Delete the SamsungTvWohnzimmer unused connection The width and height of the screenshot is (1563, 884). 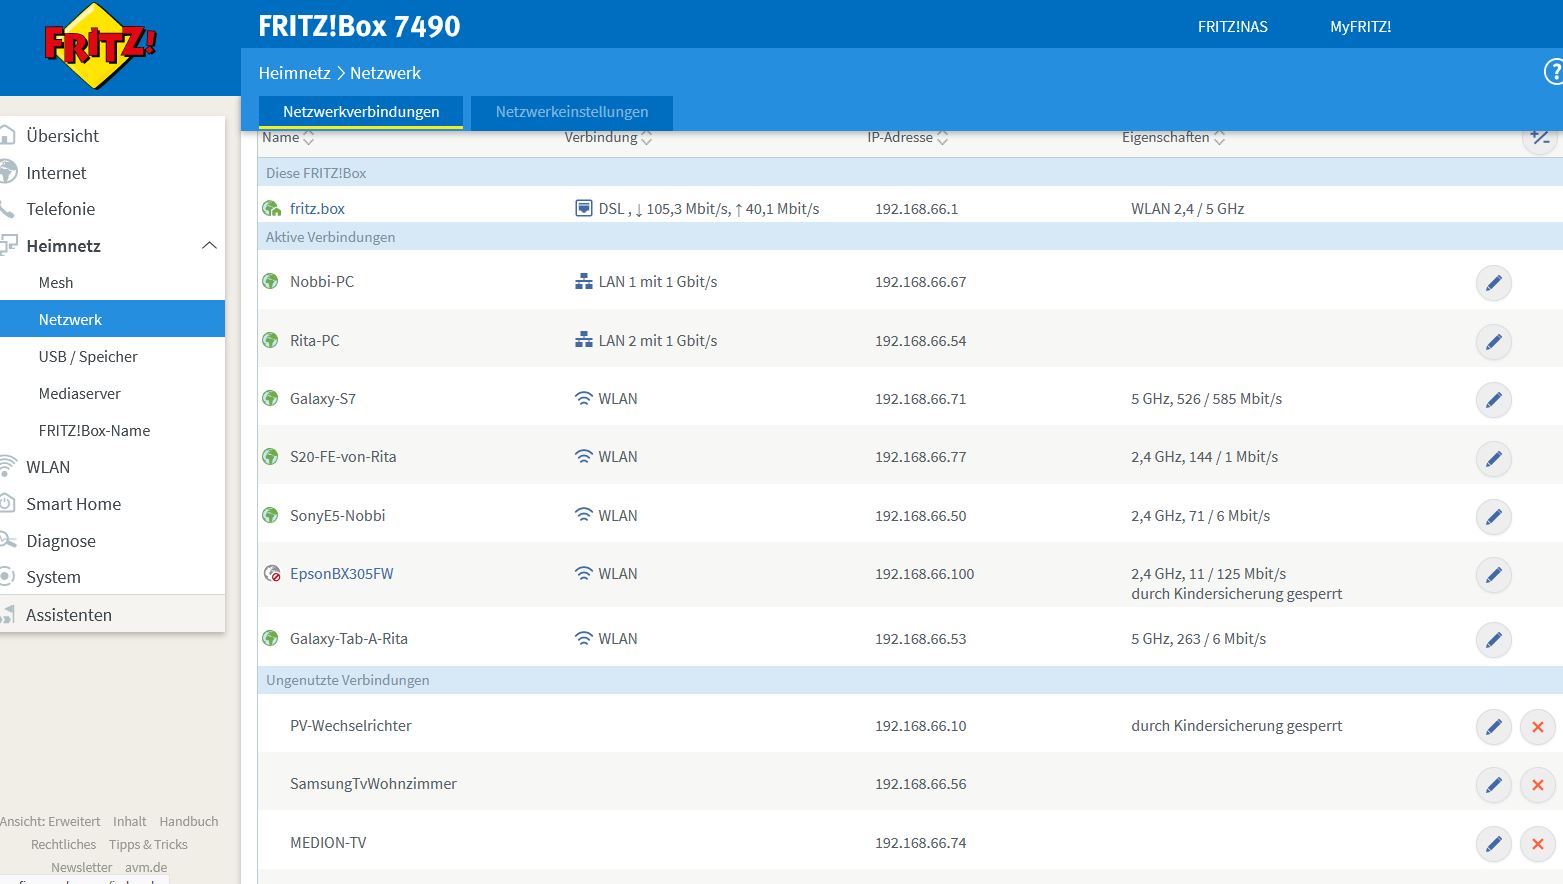coord(1538,785)
